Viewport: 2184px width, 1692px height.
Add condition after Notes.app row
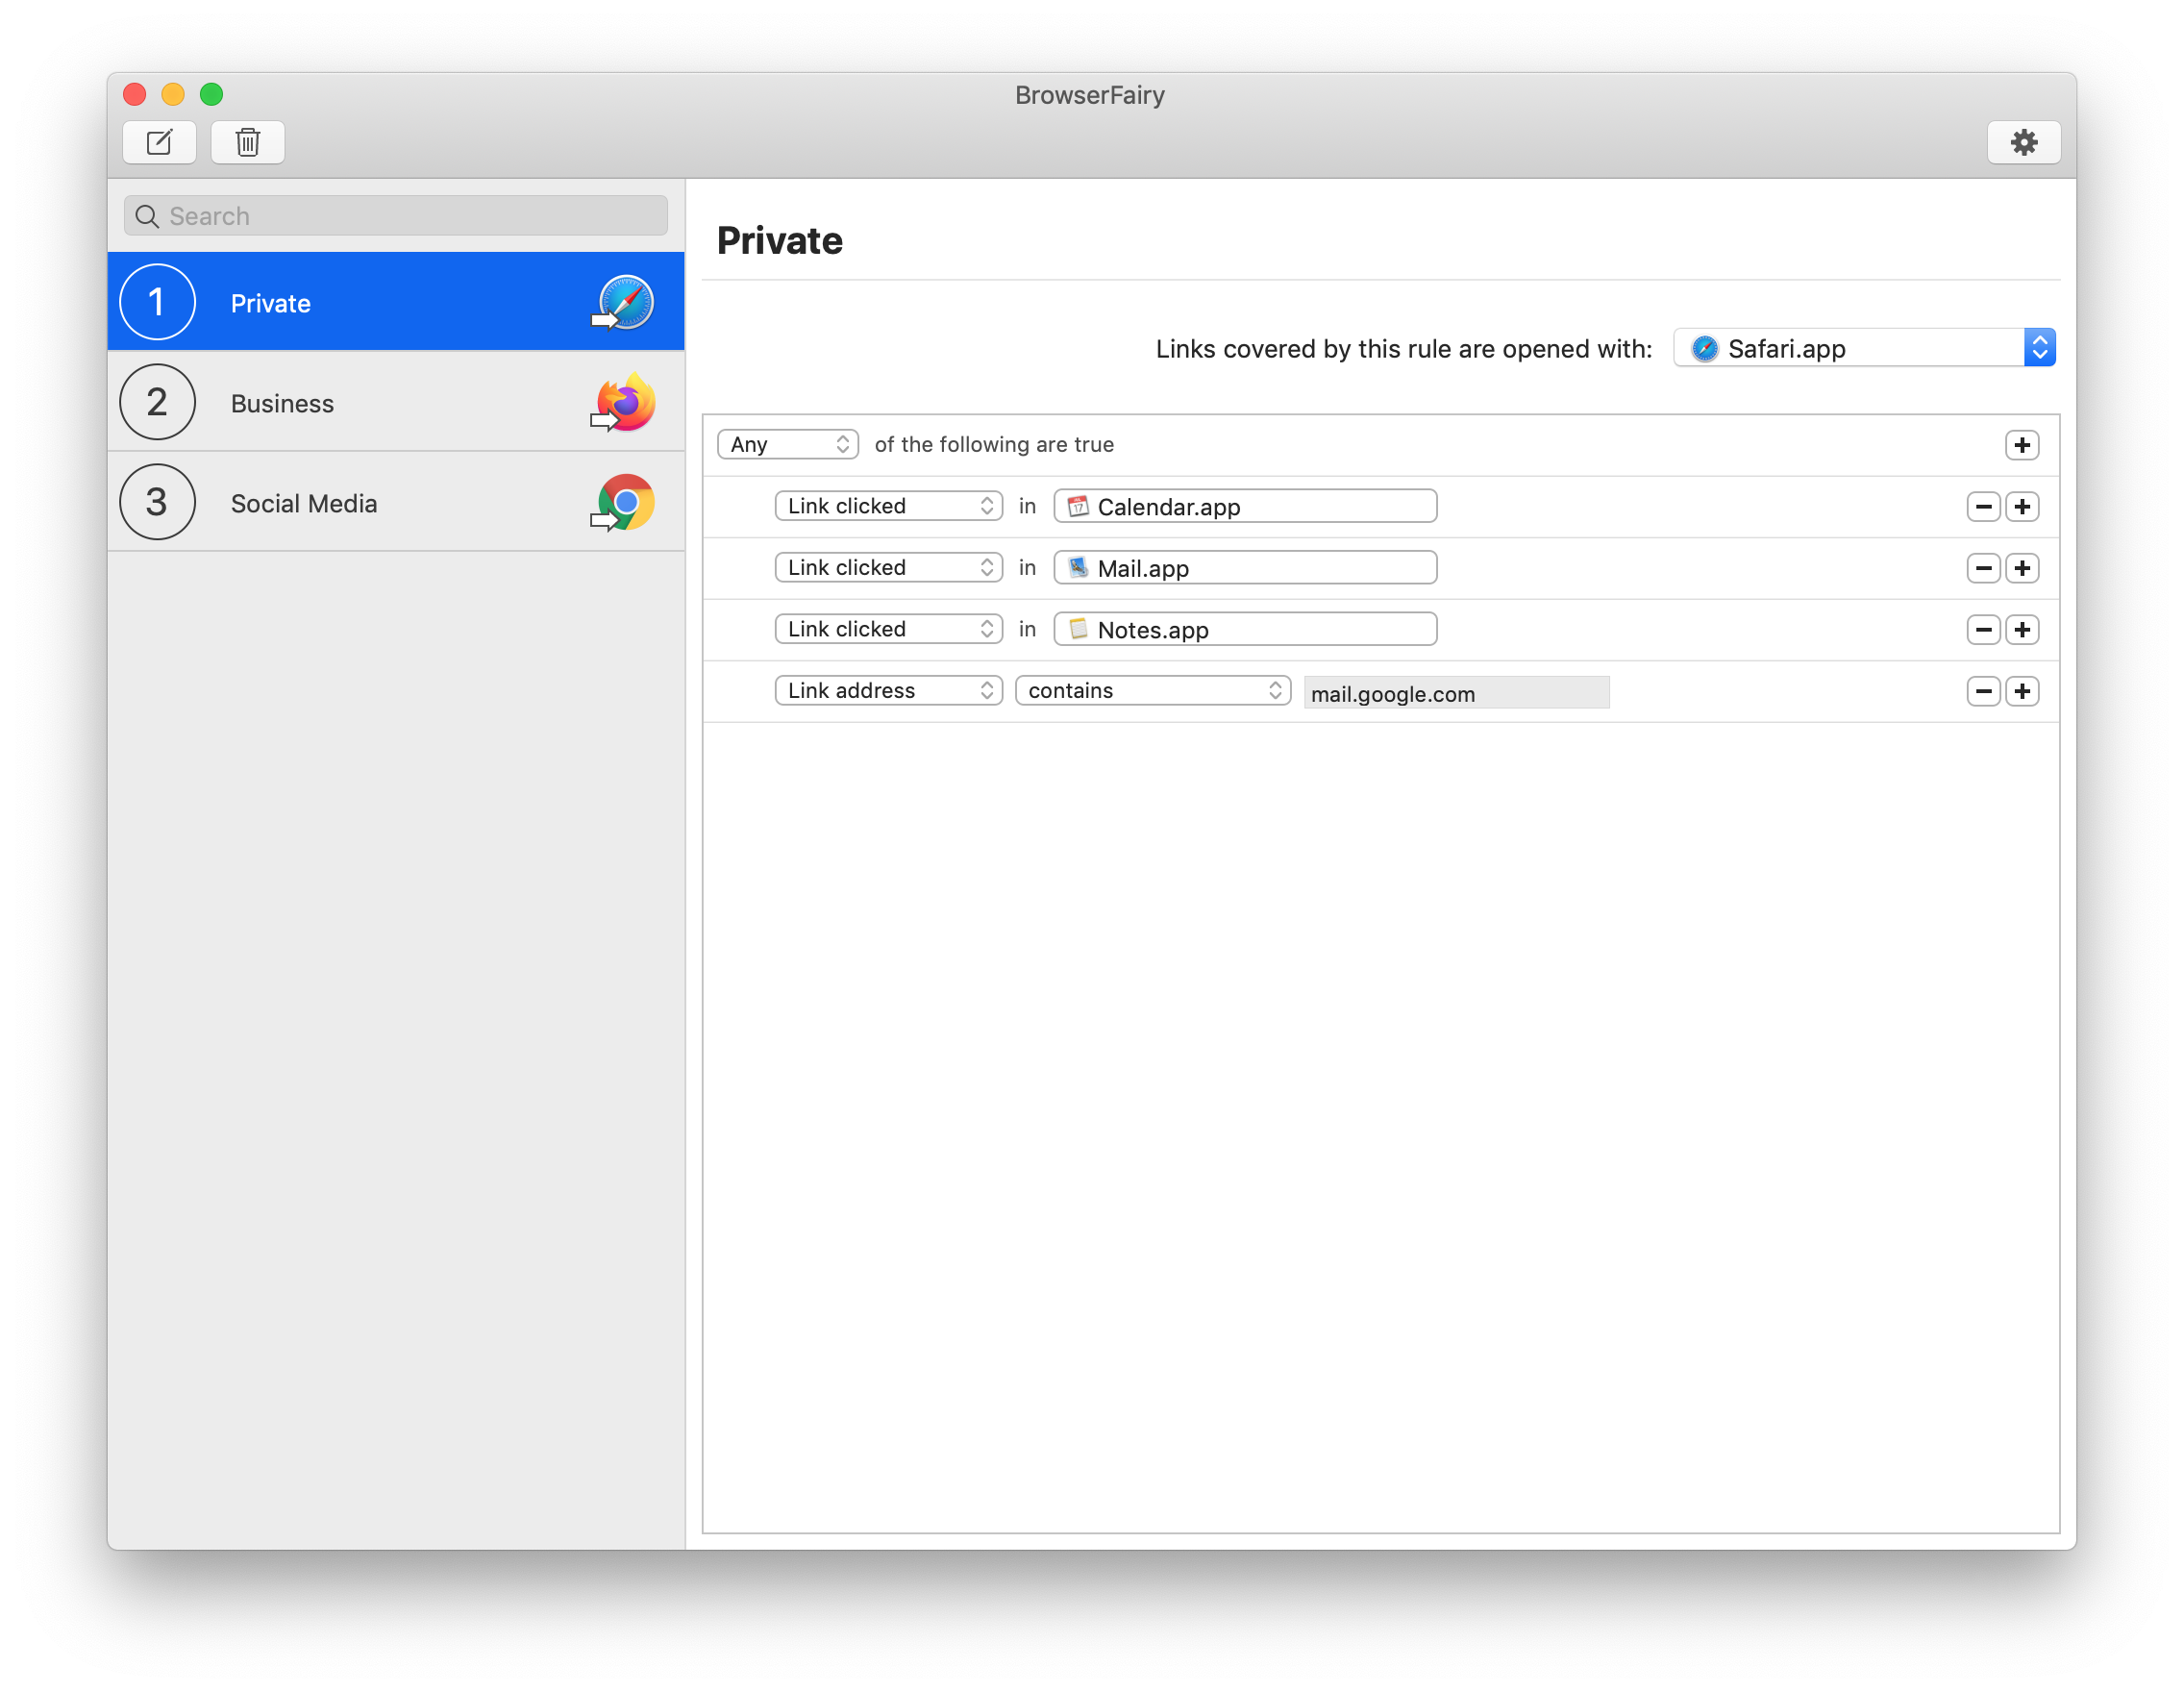[2022, 629]
